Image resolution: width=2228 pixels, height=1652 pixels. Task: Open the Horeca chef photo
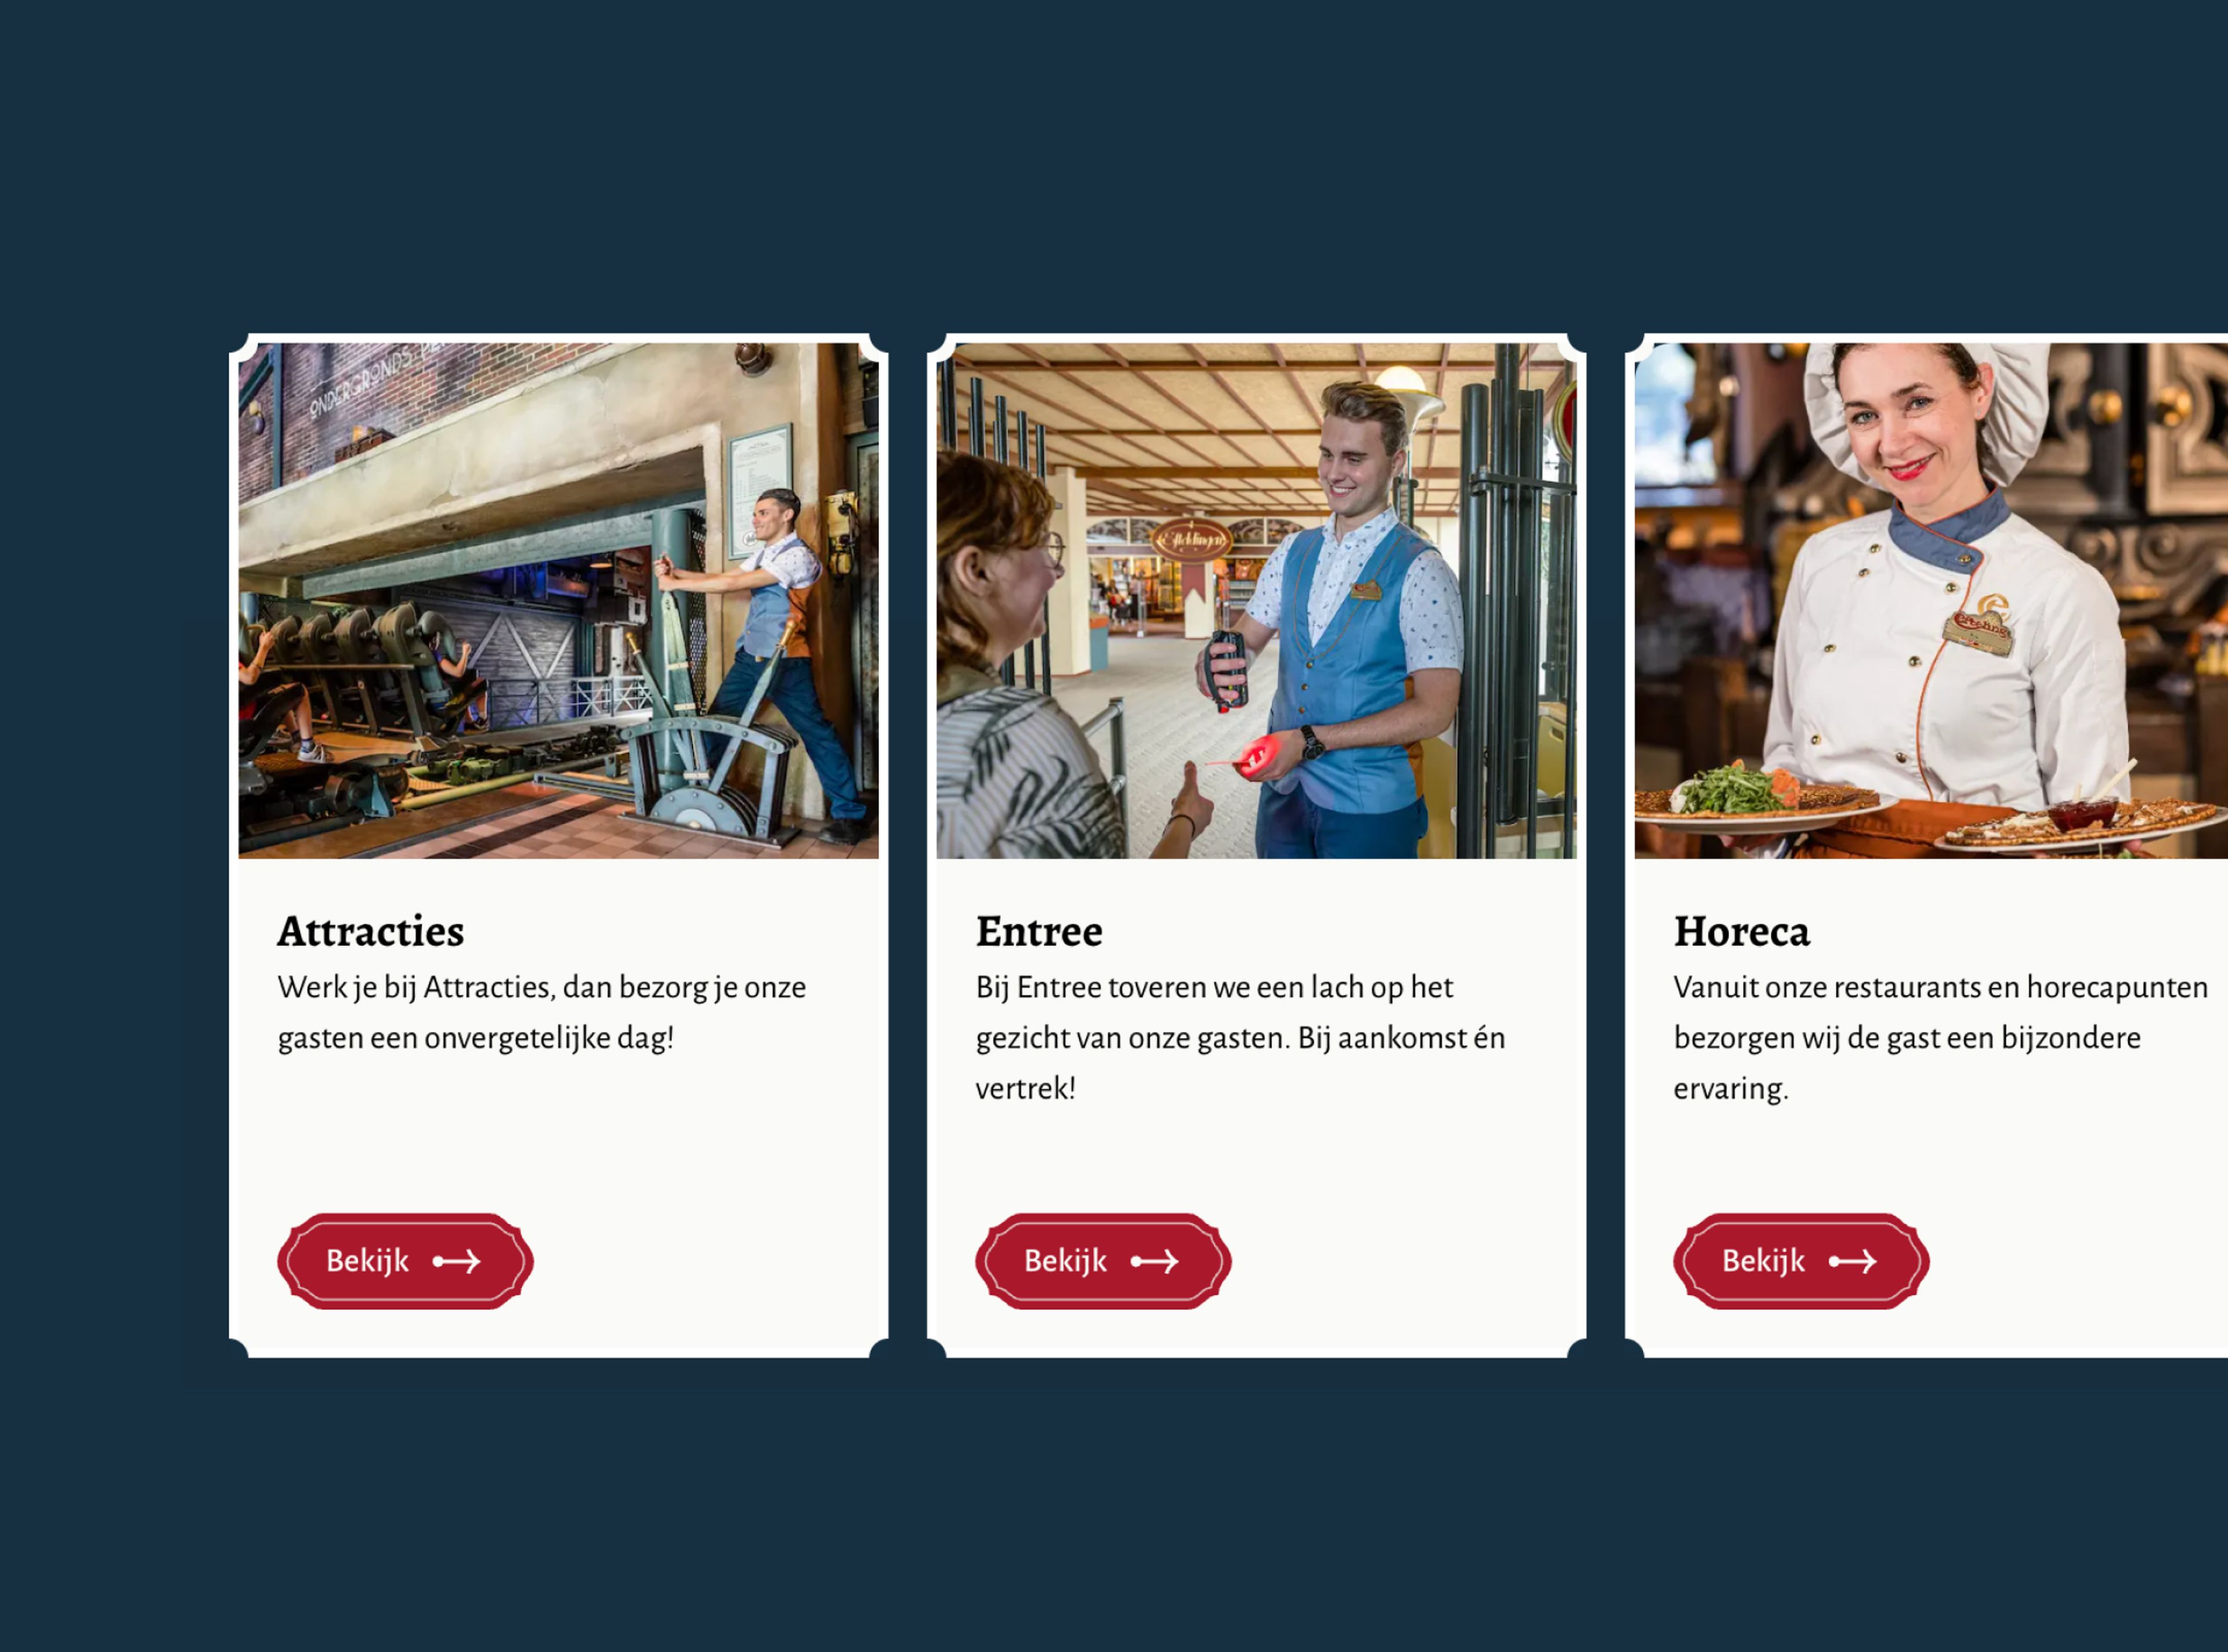click(x=1931, y=600)
